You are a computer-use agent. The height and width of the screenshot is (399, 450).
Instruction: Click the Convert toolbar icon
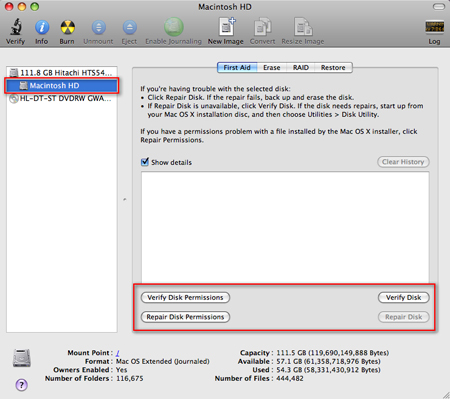(263, 27)
